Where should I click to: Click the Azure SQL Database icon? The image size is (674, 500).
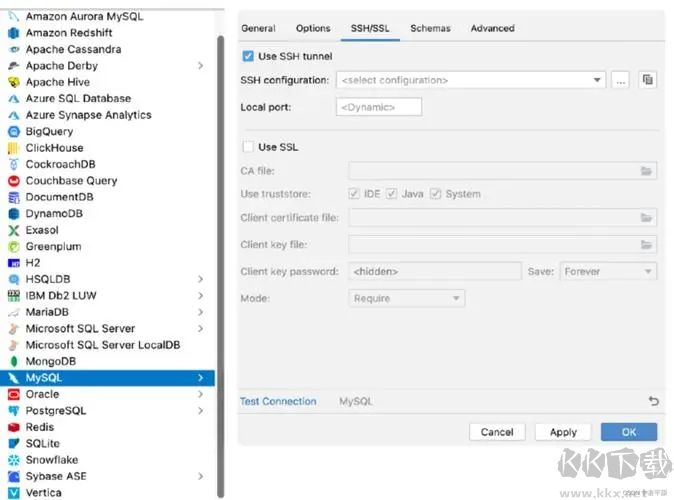[x=14, y=99]
